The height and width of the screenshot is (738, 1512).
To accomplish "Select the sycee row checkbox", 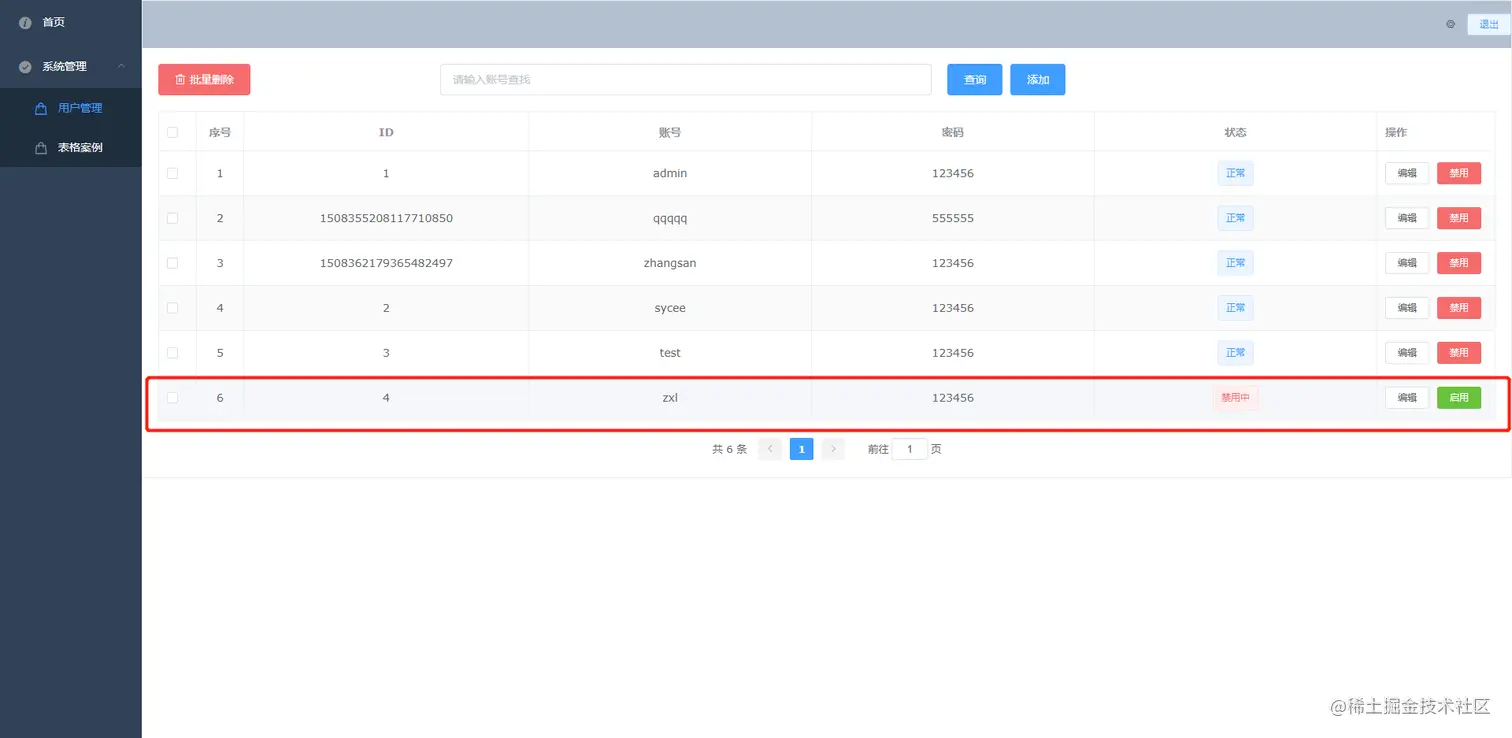I will (x=173, y=308).
